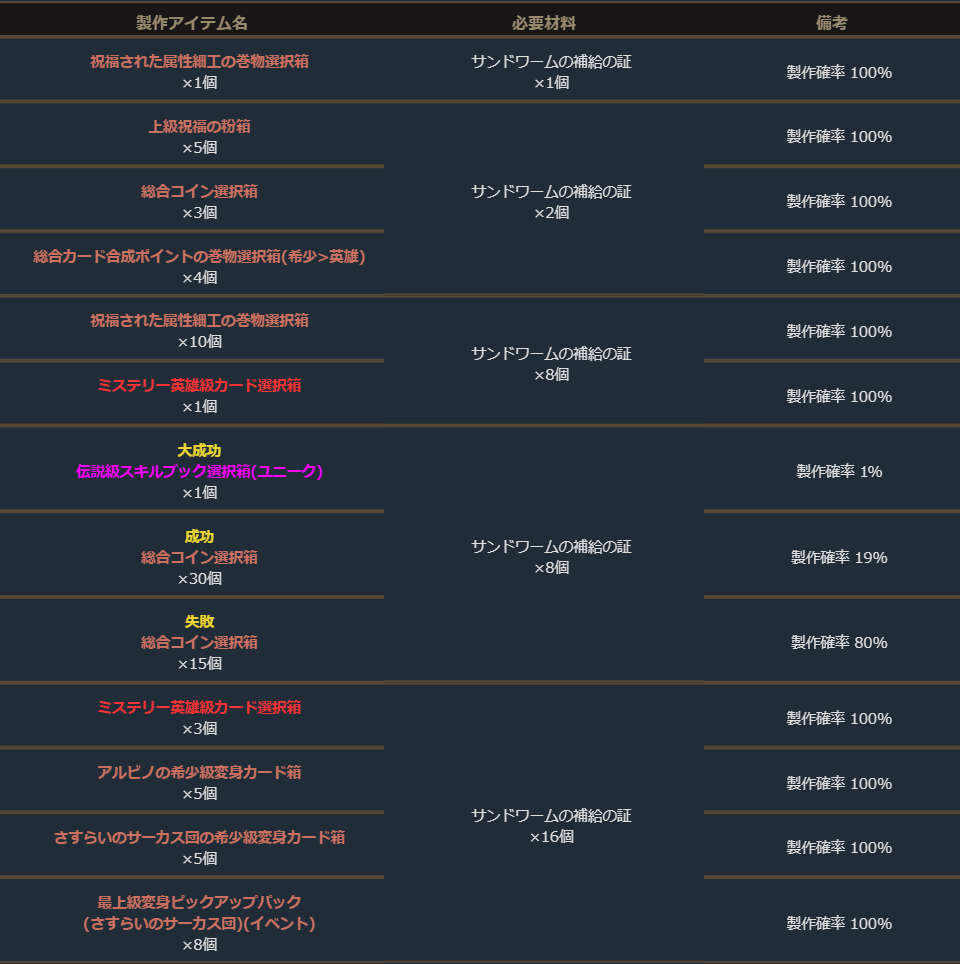Screen dimensions: 960x964
Task: Click the yellow 失敗 result label
Action: coord(199,621)
